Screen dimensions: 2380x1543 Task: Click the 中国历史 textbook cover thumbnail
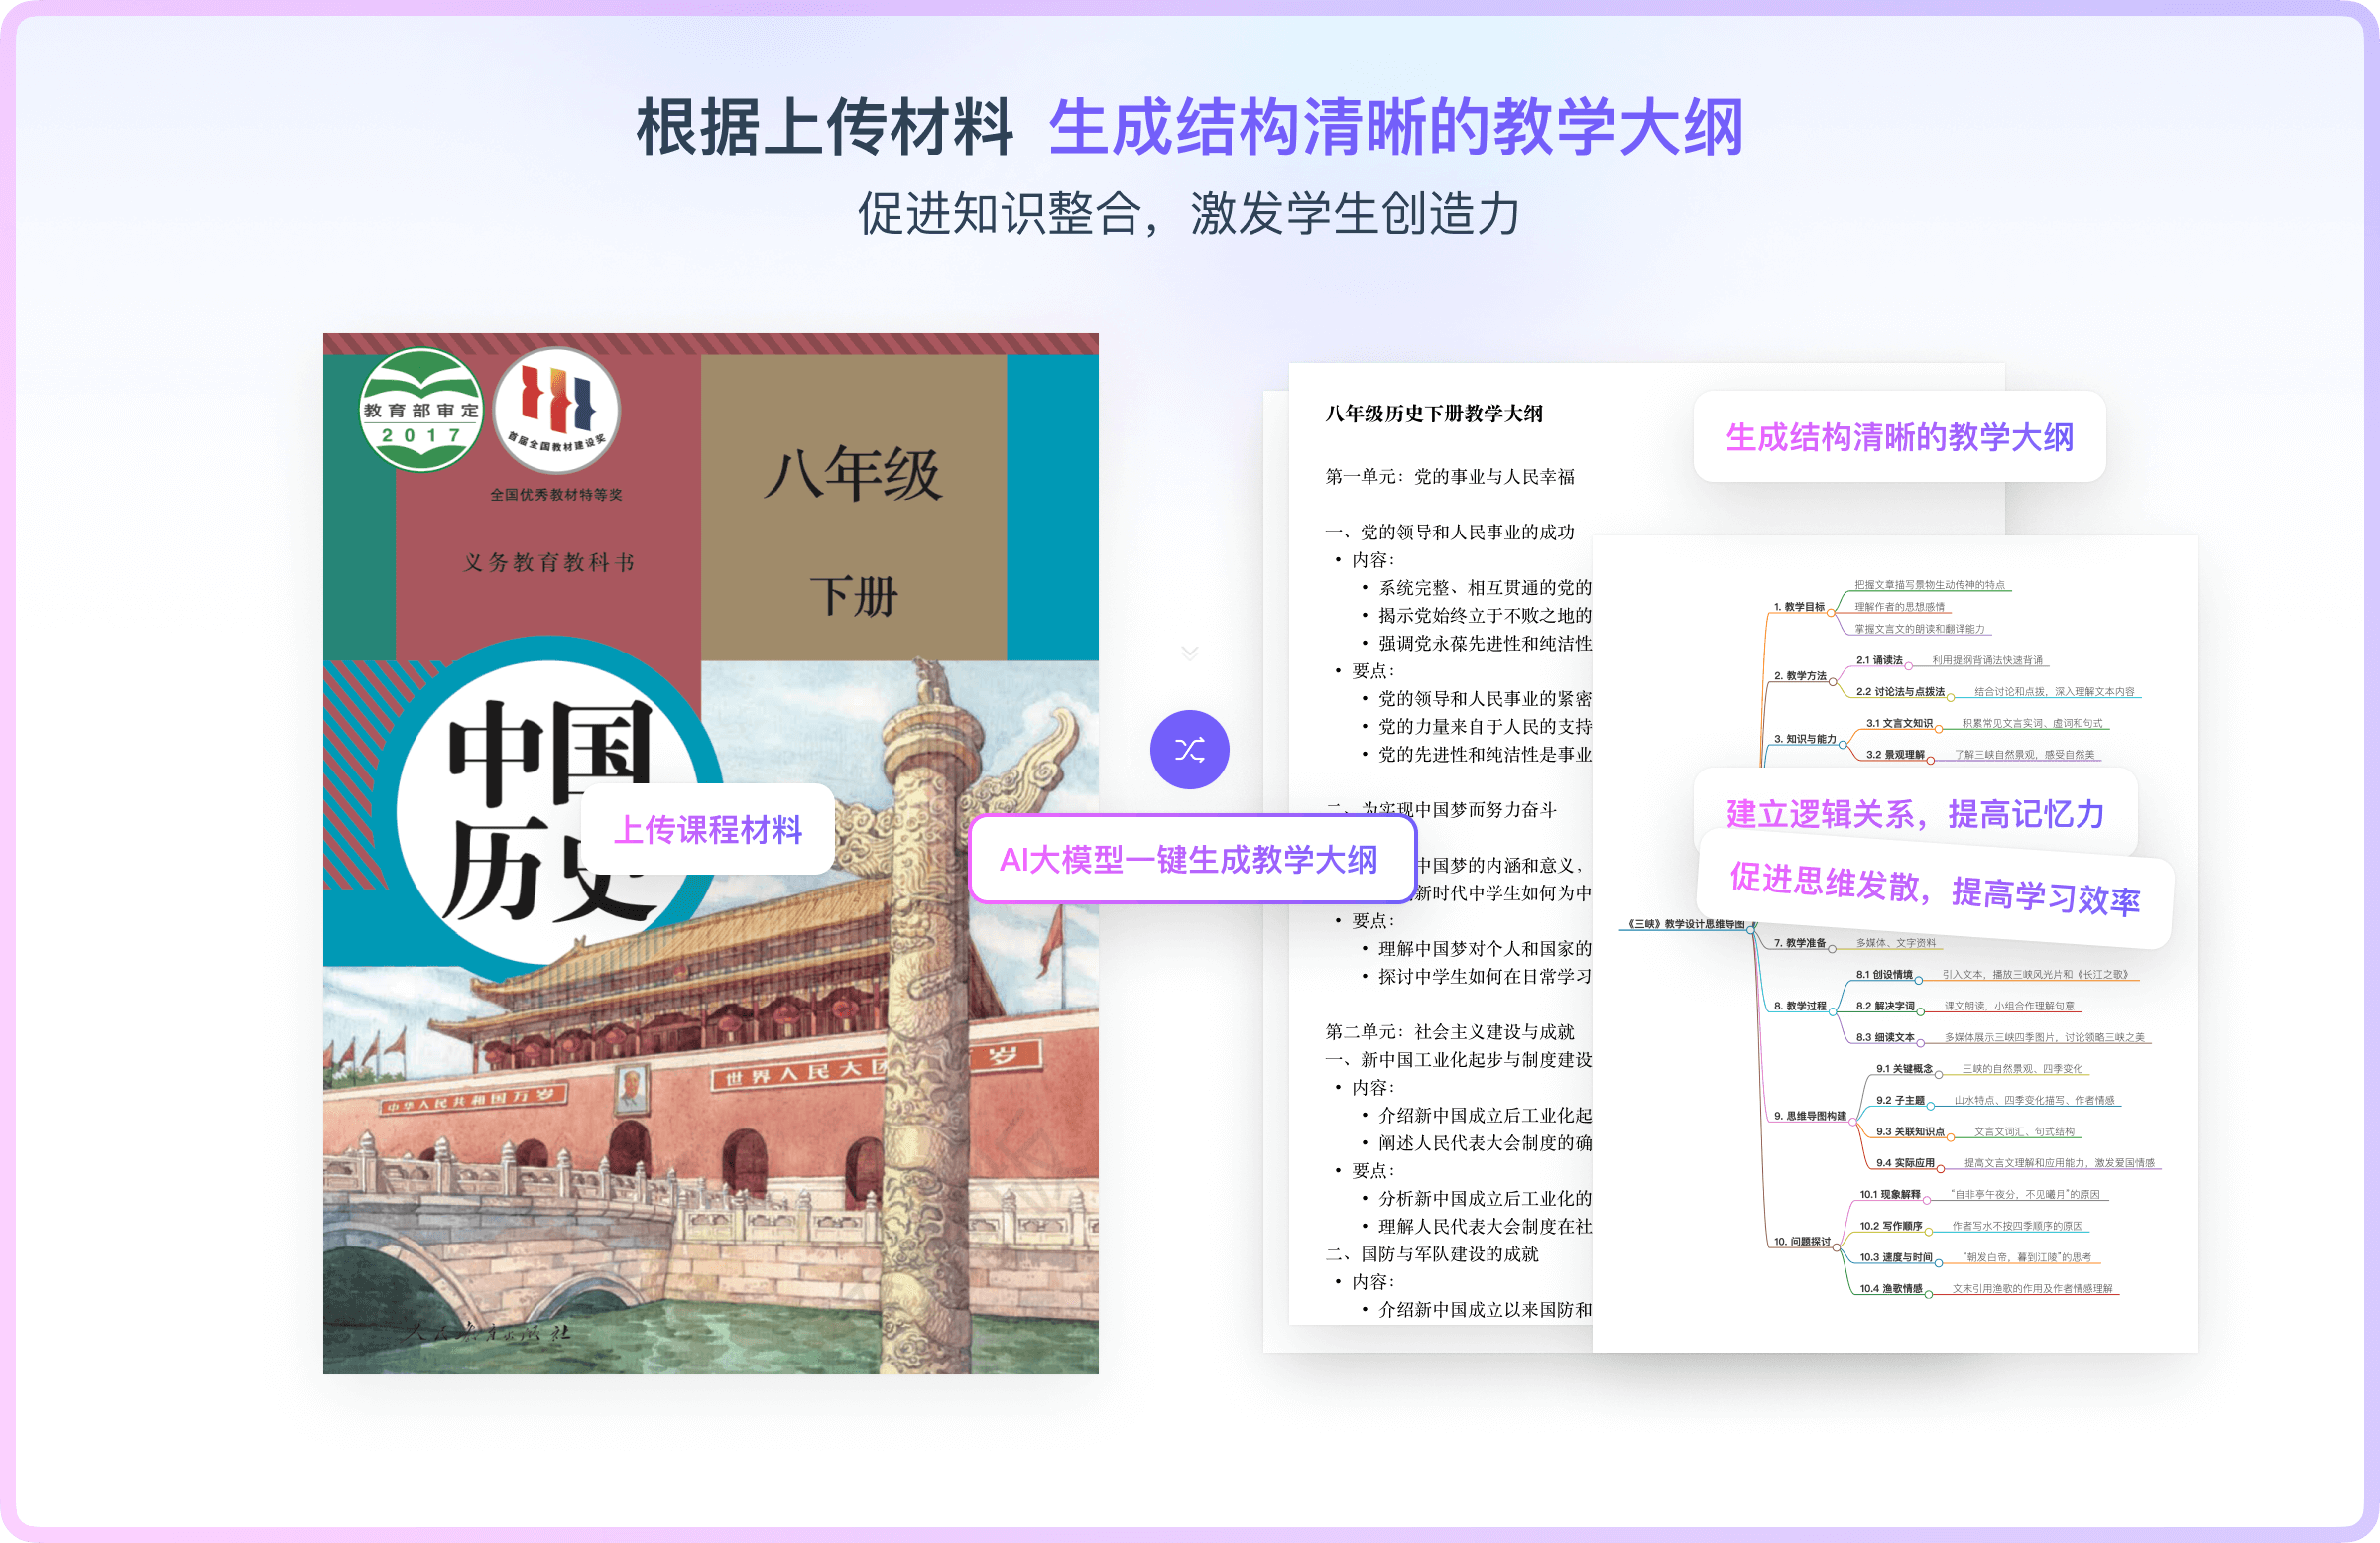tap(710, 853)
